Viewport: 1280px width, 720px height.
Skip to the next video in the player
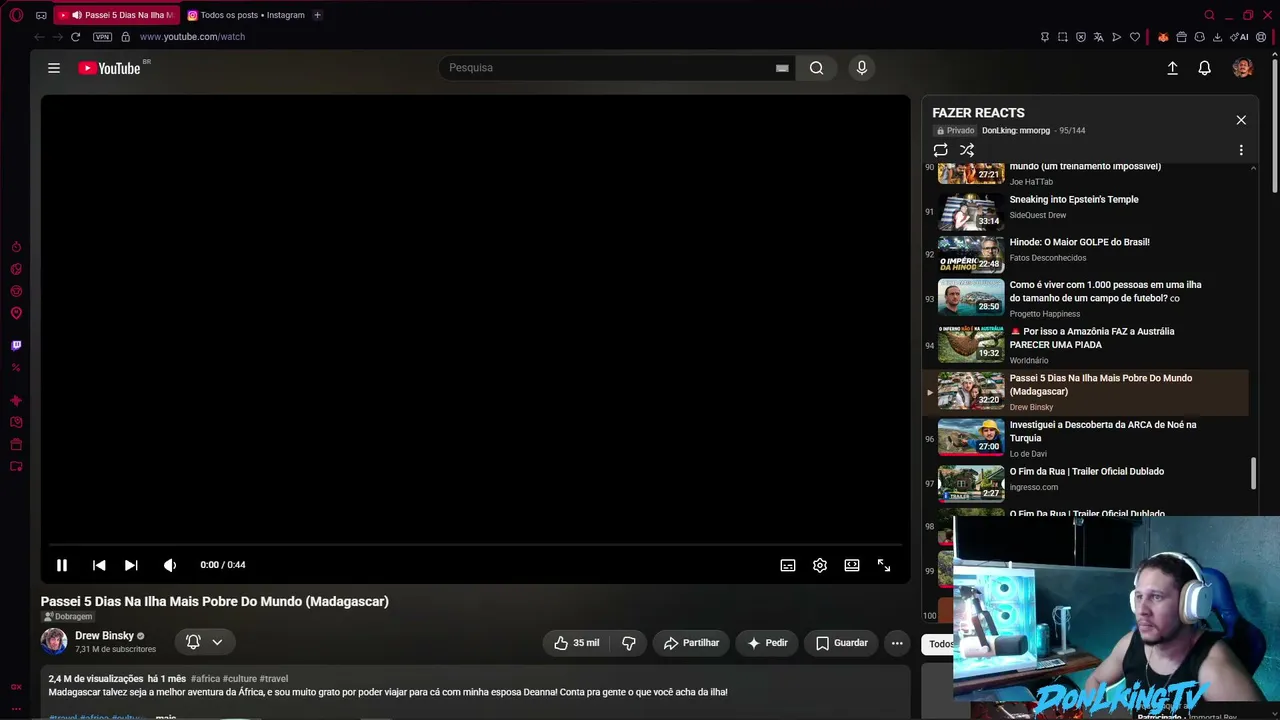click(131, 565)
